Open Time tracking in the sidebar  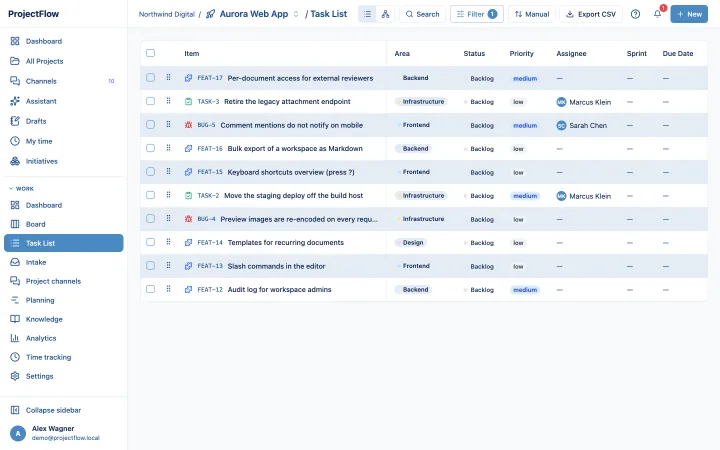tap(63, 357)
